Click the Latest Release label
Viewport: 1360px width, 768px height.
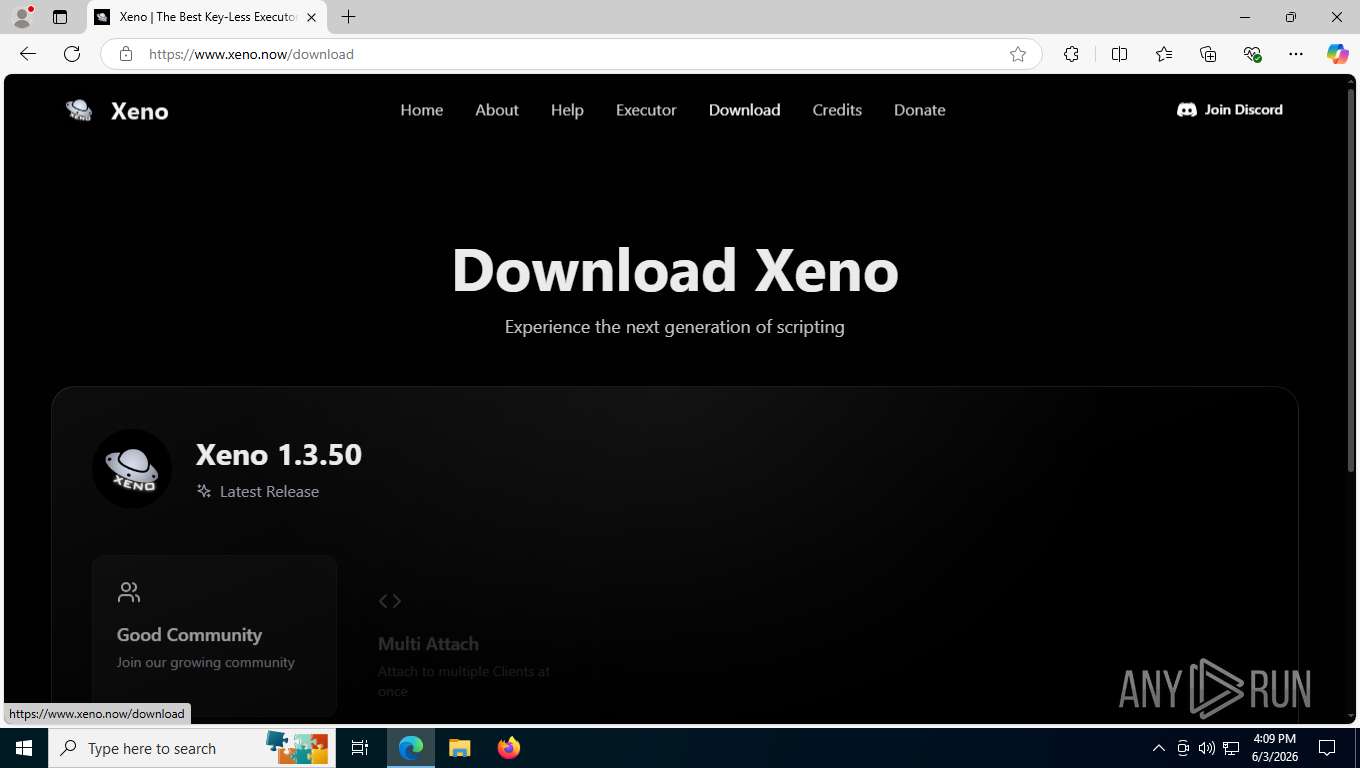click(x=269, y=492)
